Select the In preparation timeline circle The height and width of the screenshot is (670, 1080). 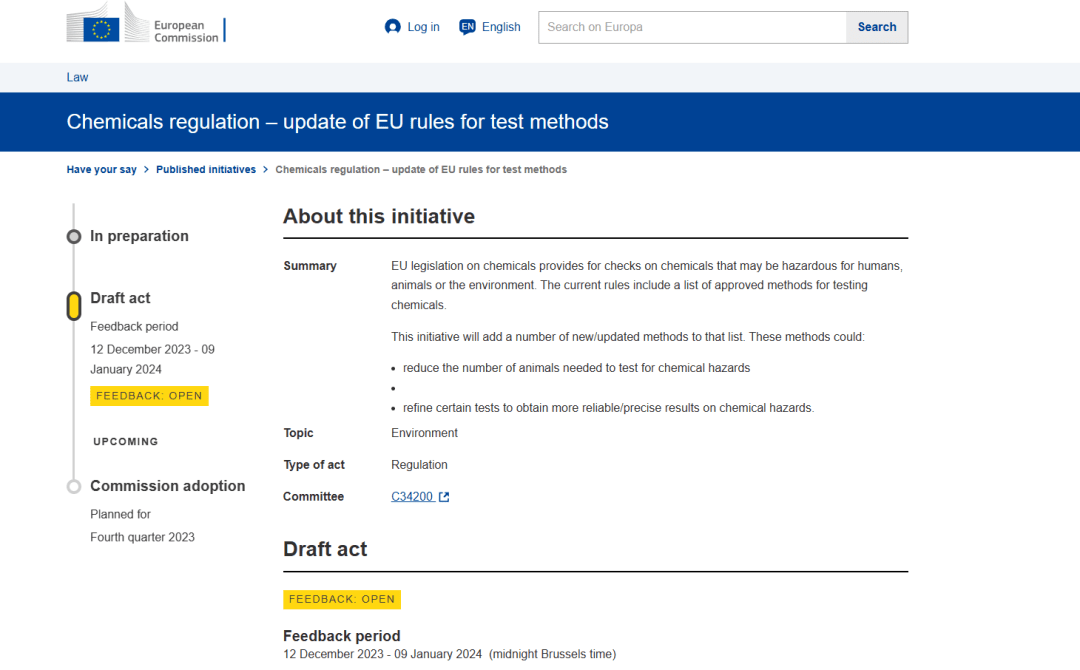pos(74,237)
